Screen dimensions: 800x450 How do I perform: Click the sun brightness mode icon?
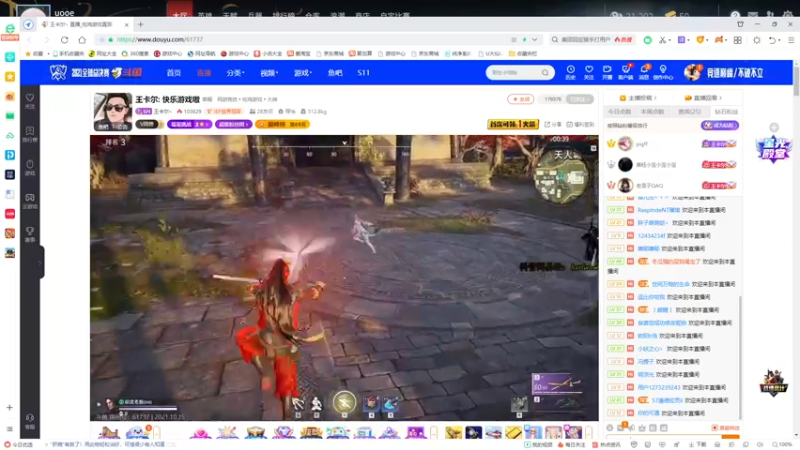757,40
